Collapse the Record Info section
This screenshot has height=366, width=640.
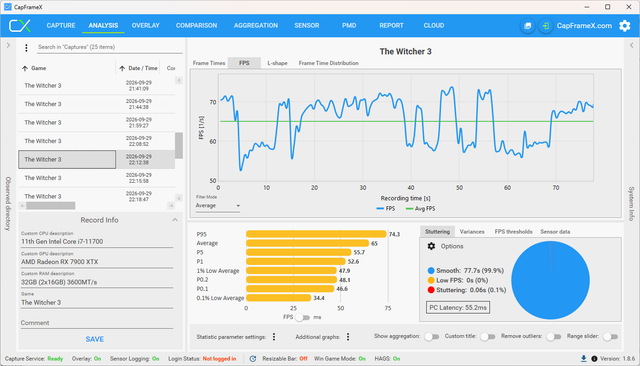tap(175, 220)
